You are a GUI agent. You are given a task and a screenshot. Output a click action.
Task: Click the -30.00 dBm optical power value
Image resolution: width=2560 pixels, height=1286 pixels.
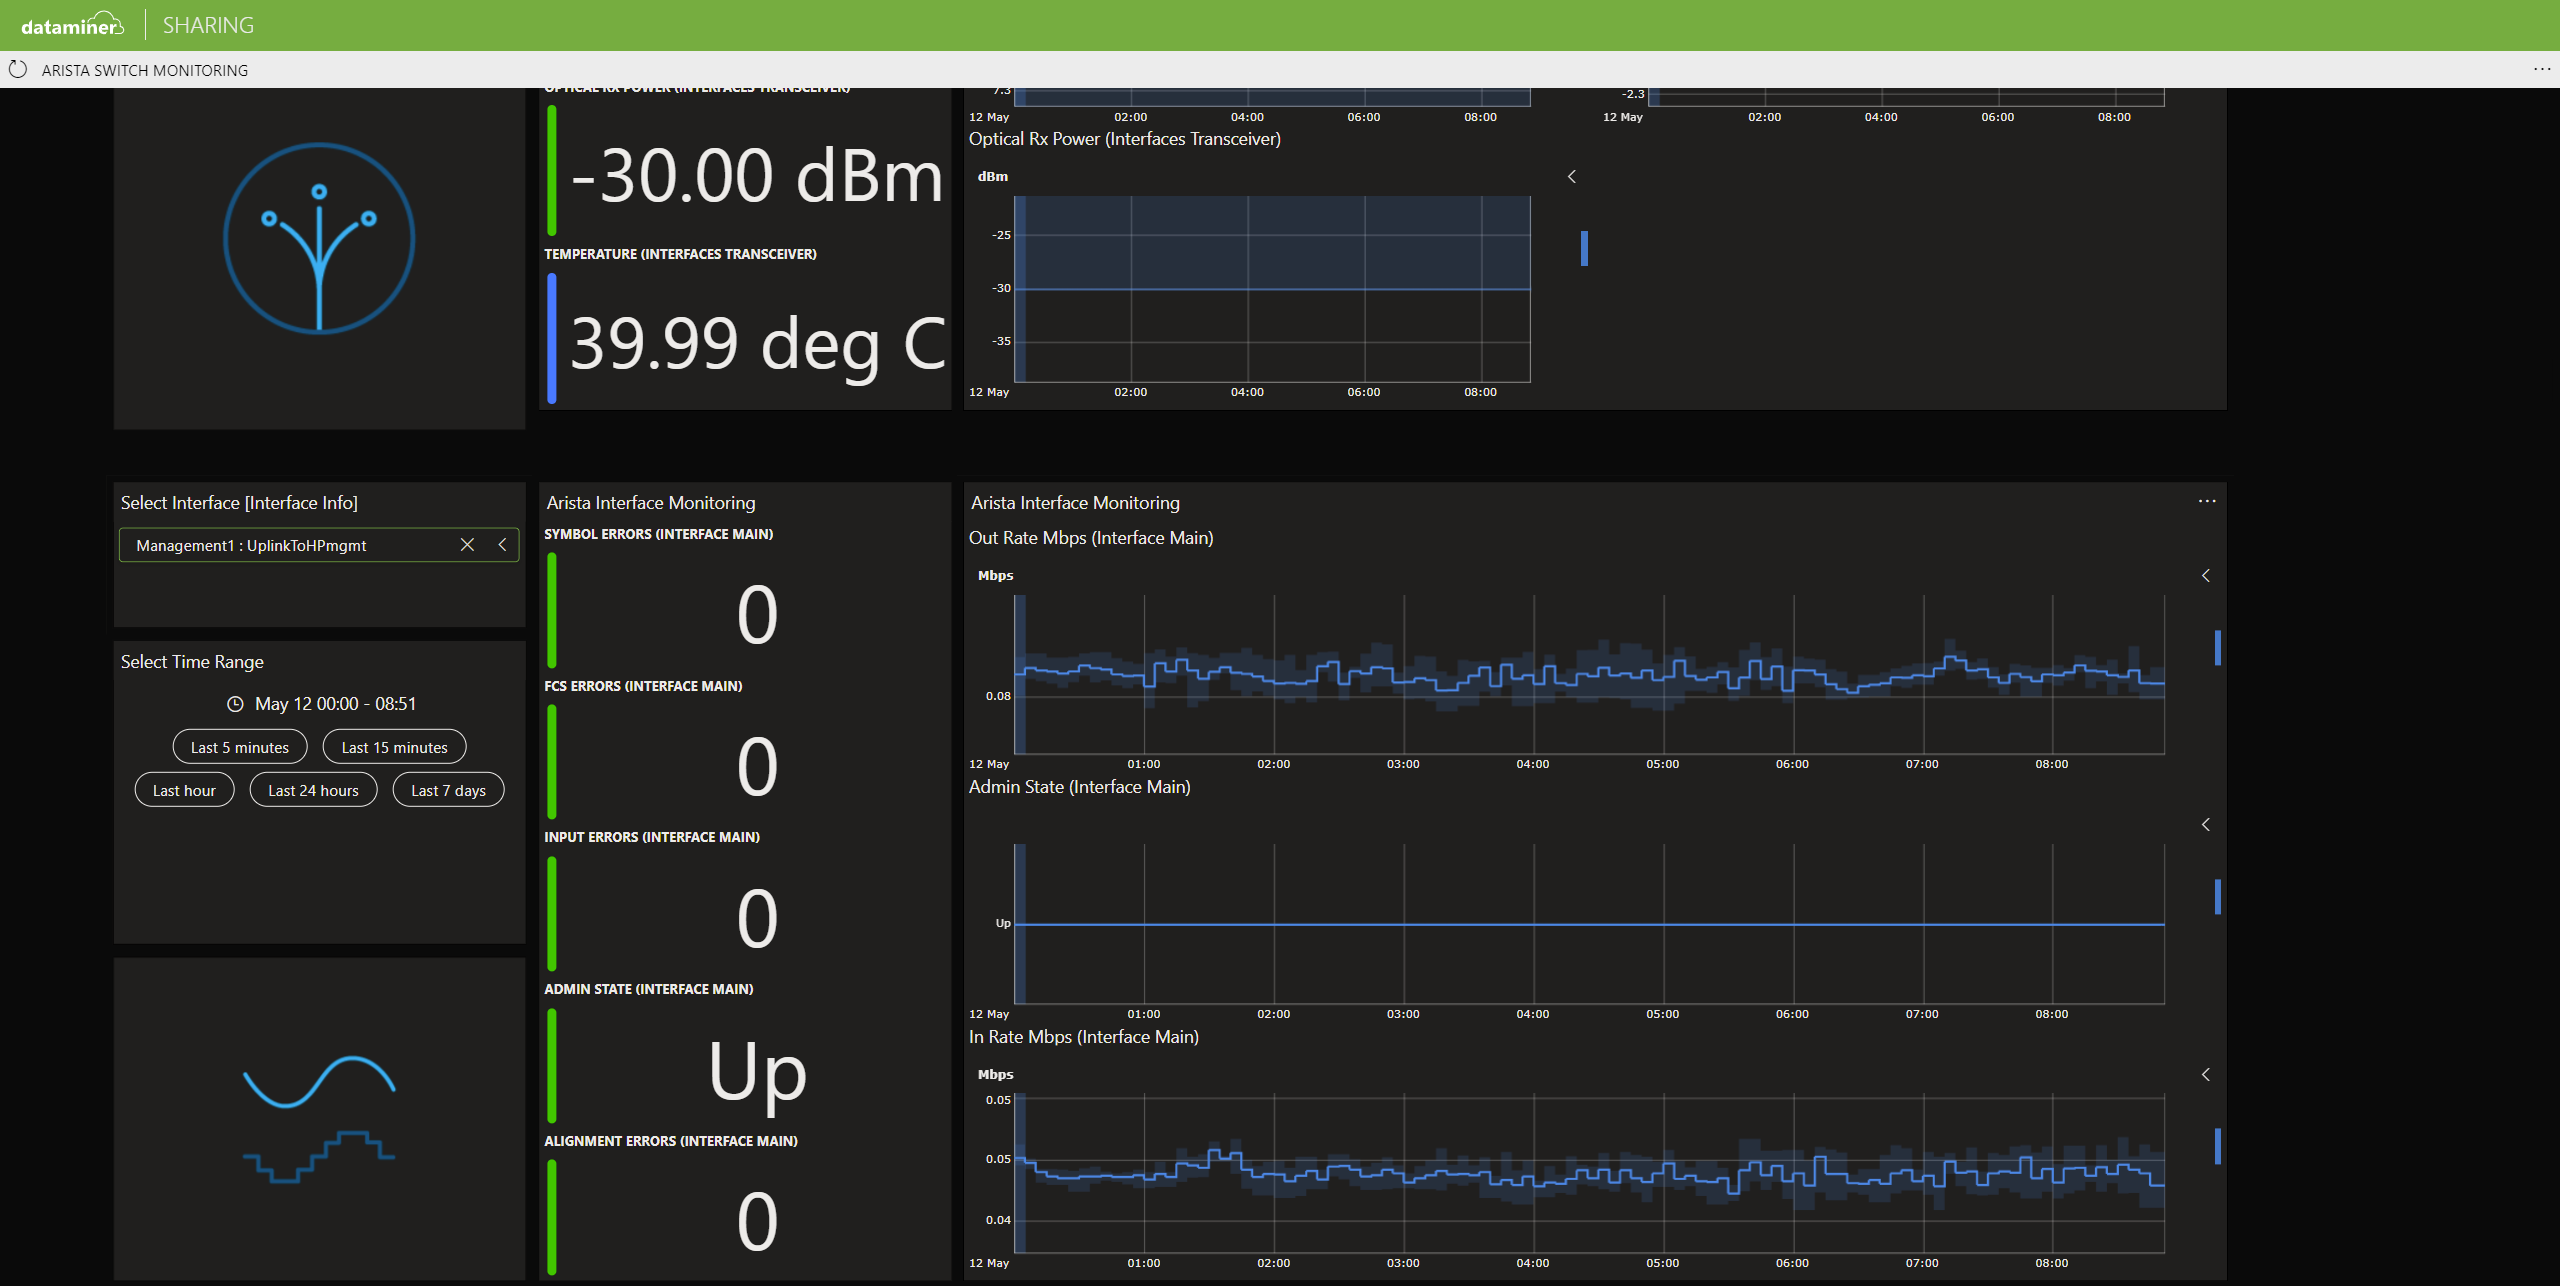point(757,176)
